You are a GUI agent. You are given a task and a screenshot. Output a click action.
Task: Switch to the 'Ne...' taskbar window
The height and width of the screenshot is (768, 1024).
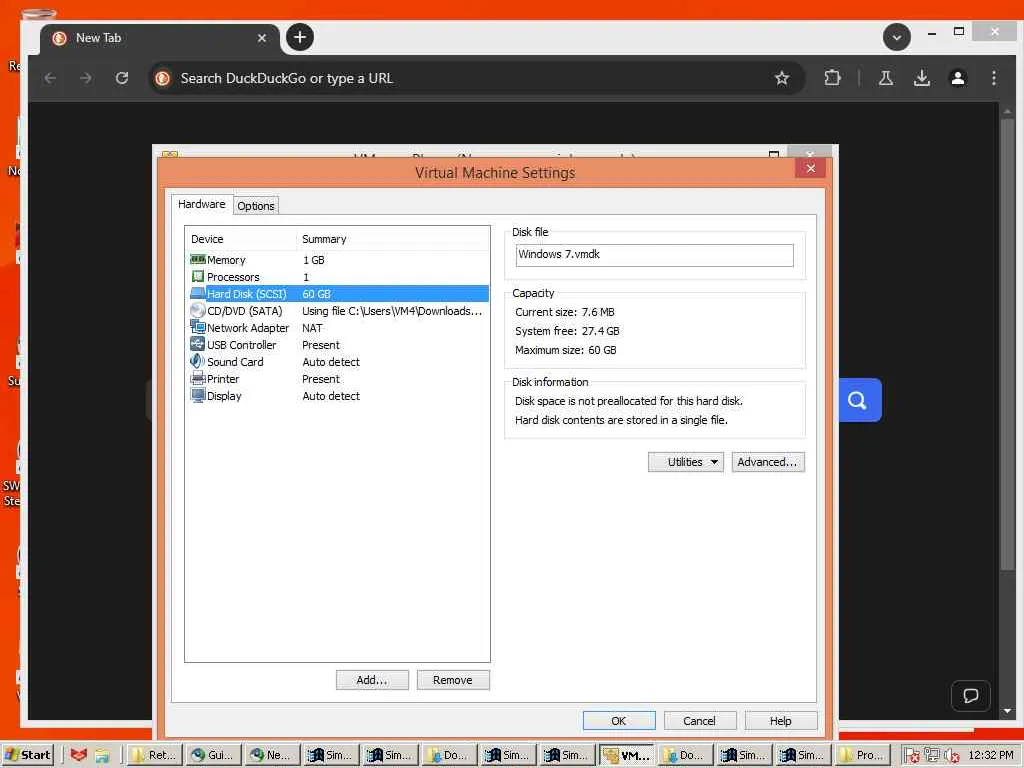272,755
